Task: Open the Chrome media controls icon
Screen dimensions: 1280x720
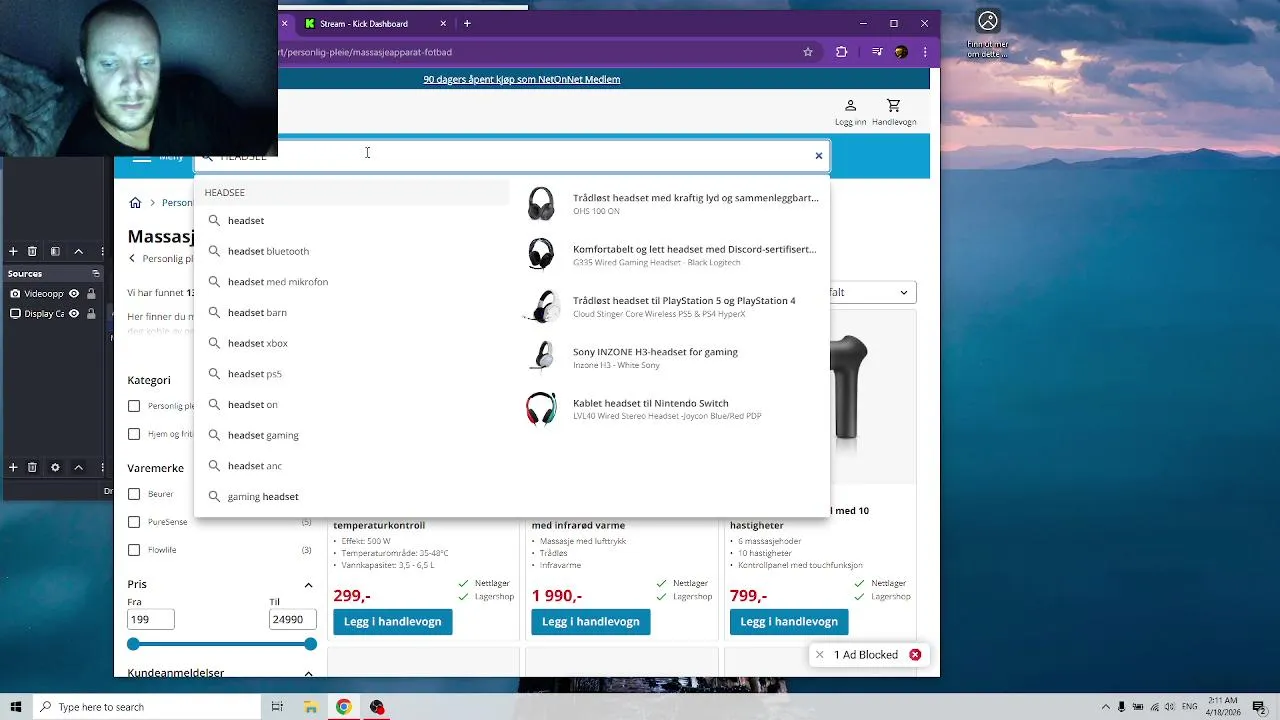Action: (x=877, y=52)
